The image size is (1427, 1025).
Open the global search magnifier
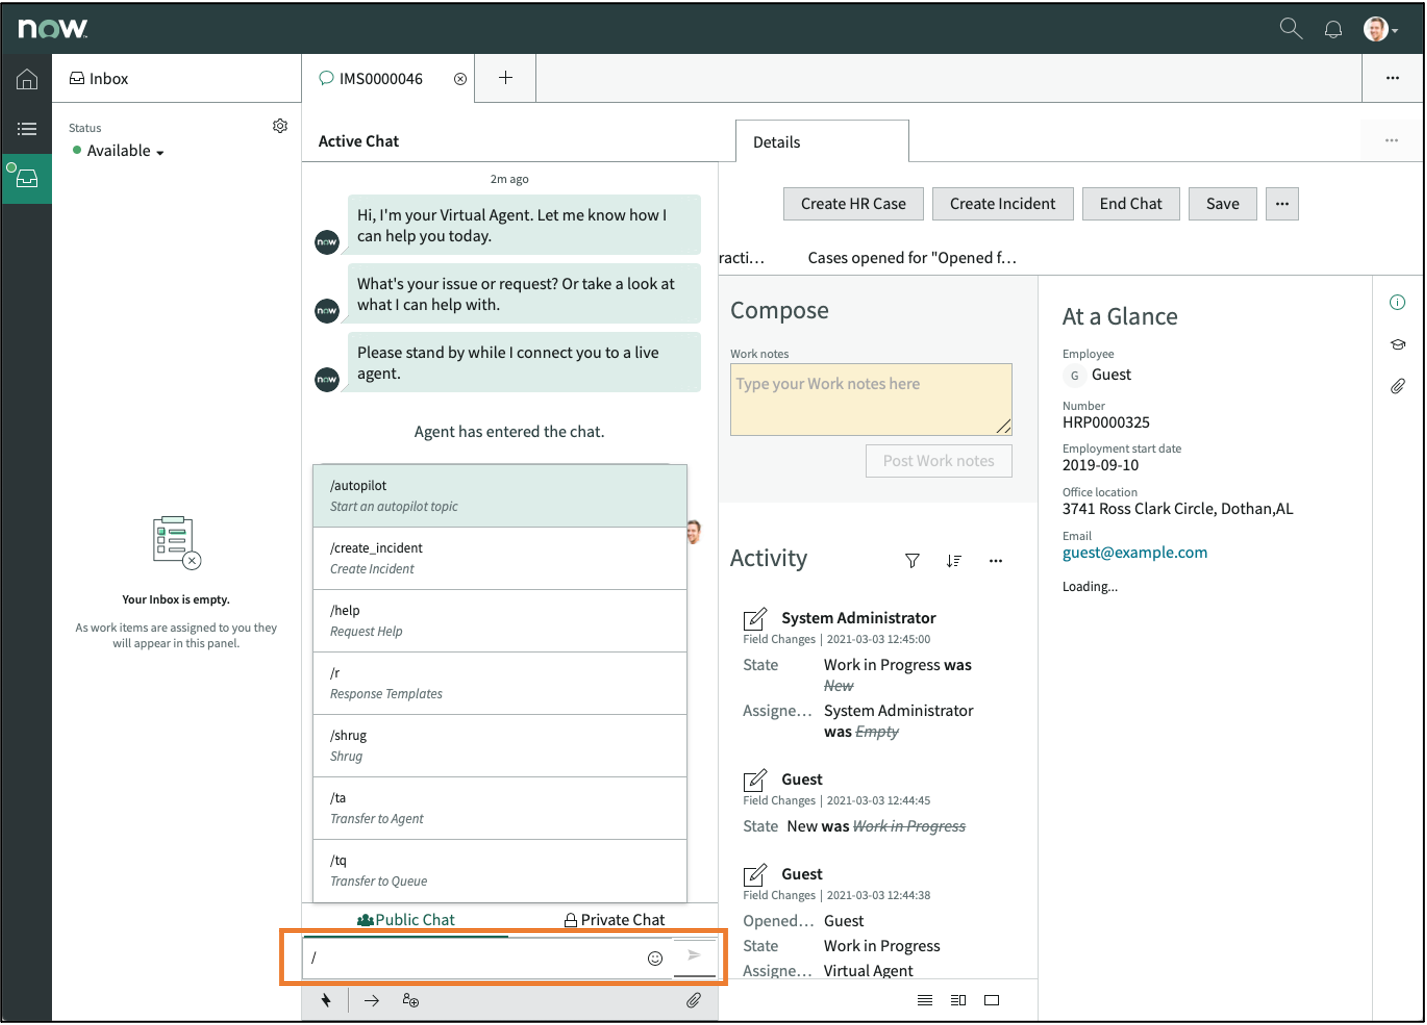pos(1291,28)
